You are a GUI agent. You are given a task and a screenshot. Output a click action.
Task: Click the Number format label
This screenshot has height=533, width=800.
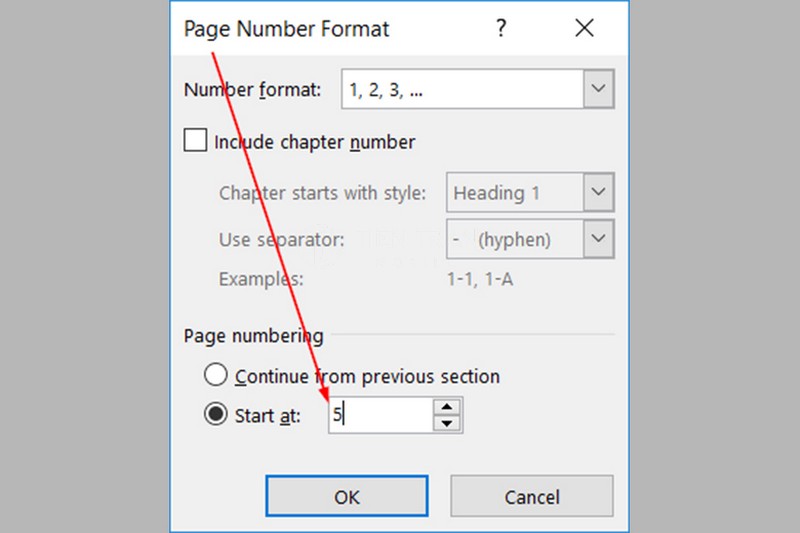[x=252, y=90]
